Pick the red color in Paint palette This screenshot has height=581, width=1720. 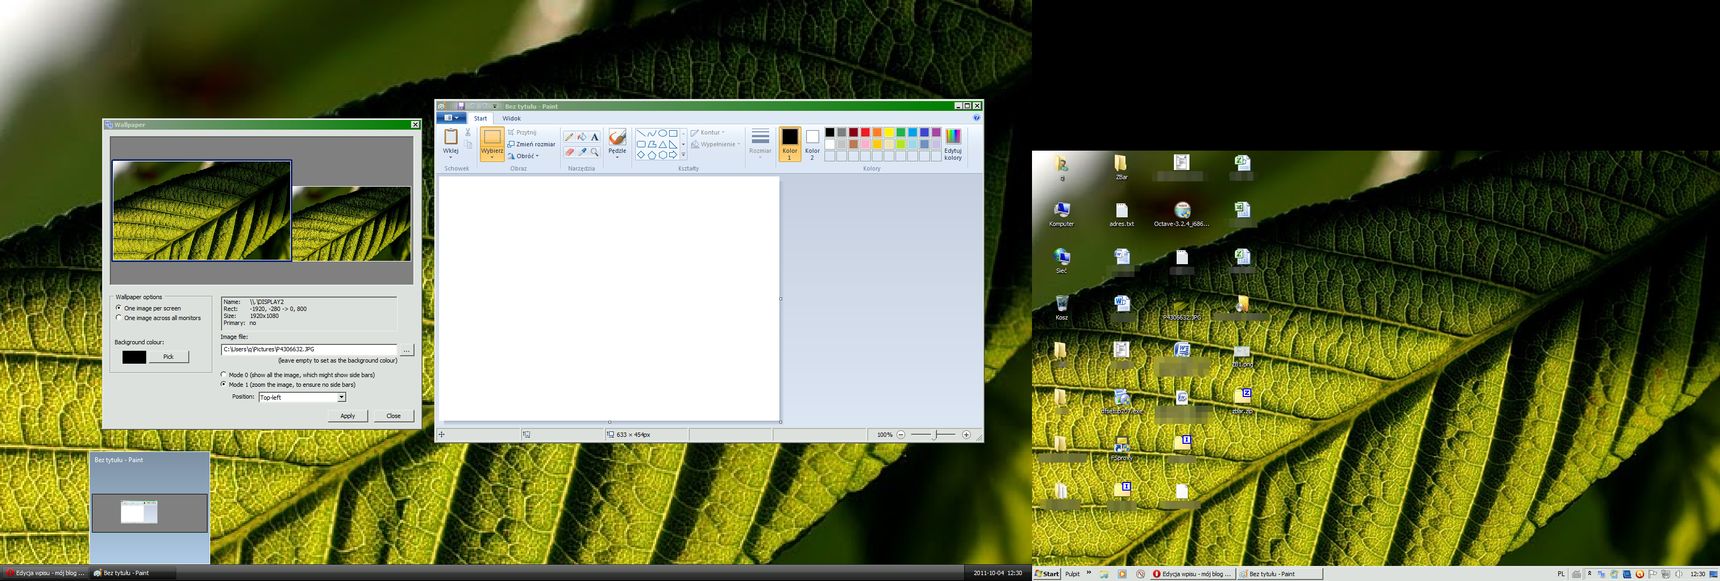[865, 132]
